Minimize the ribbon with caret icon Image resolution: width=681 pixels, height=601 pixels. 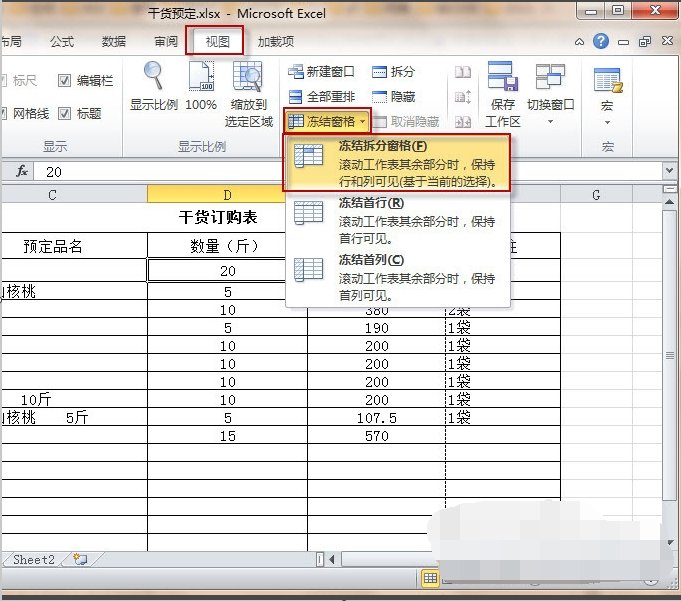[579, 42]
